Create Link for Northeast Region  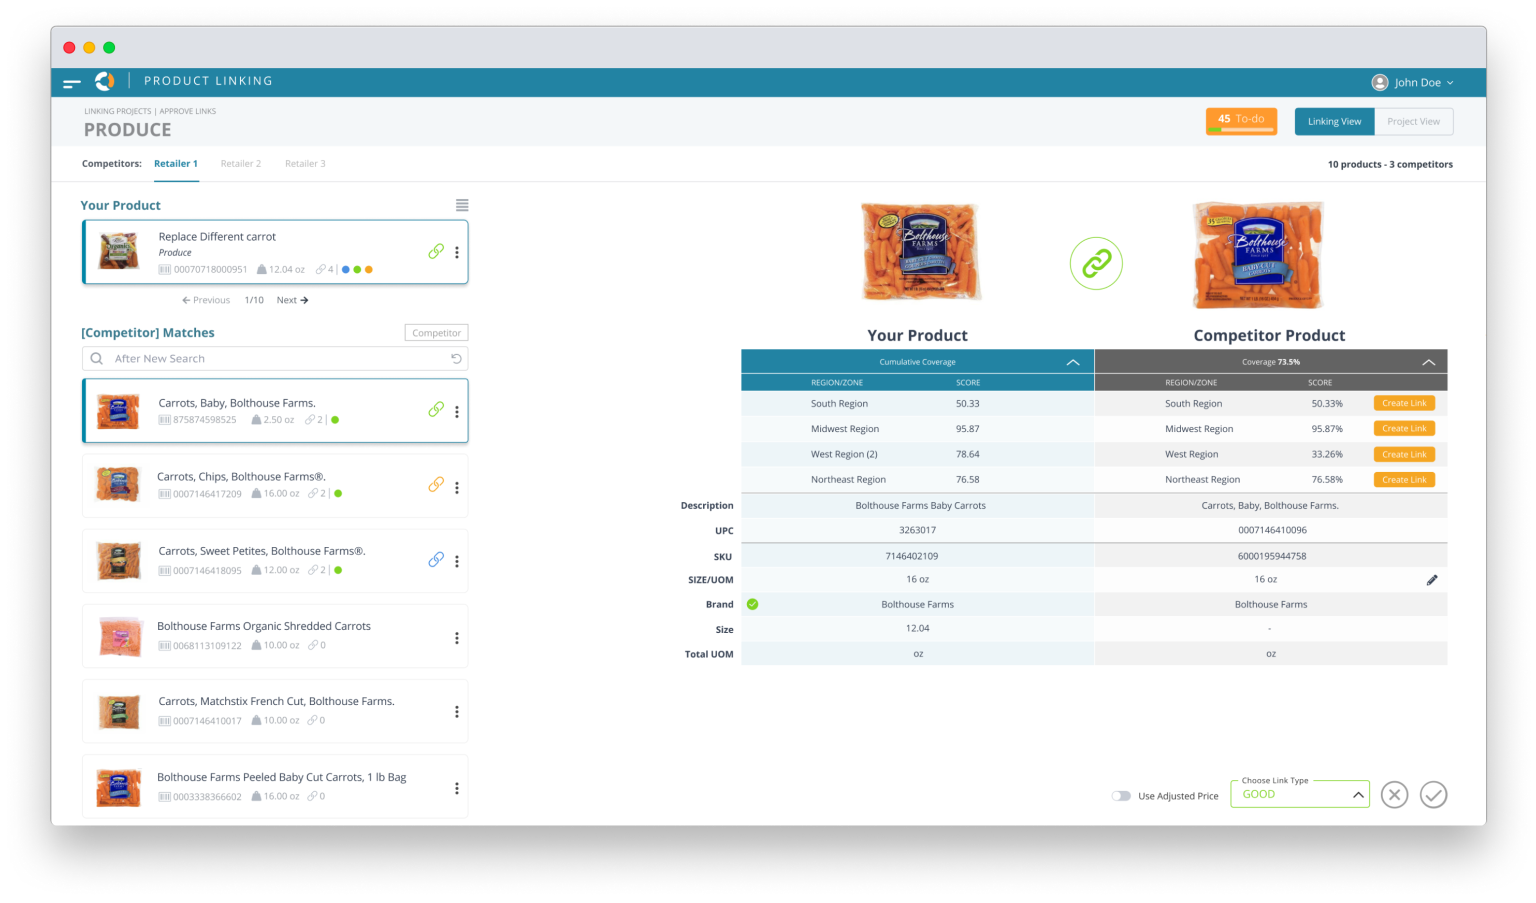point(1404,480)
